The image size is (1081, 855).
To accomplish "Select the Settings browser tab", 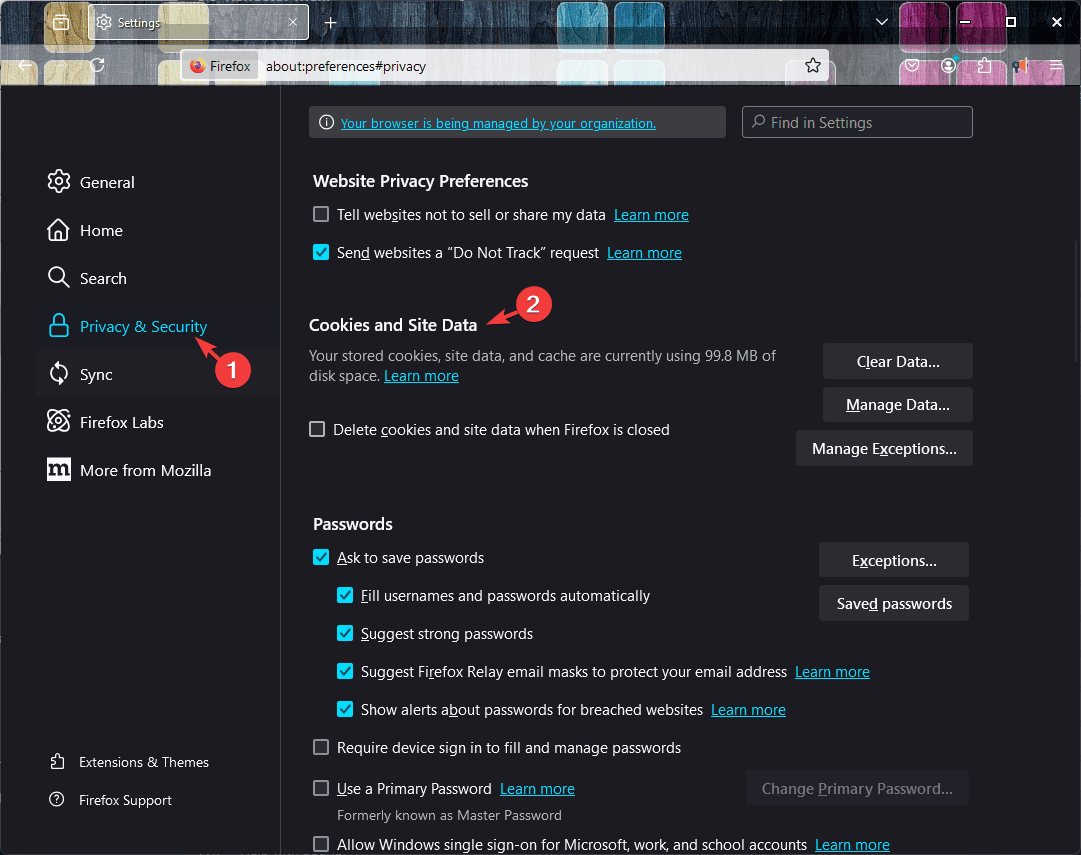I will (199, 23).
